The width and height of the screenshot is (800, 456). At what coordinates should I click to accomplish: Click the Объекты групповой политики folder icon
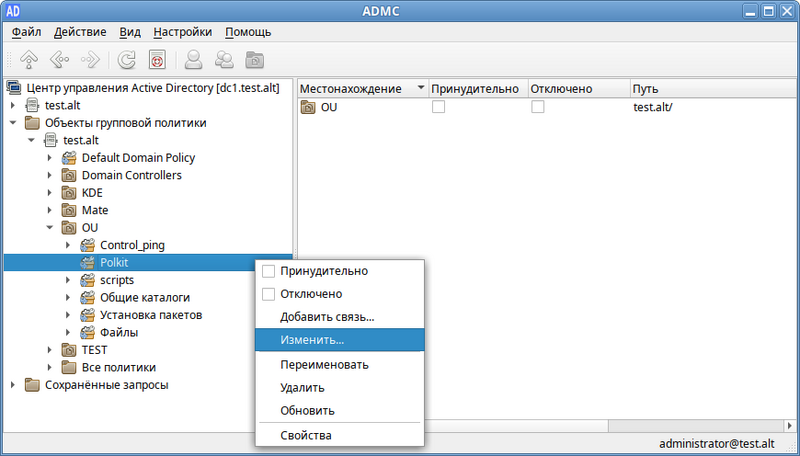(x=32, y=123)
